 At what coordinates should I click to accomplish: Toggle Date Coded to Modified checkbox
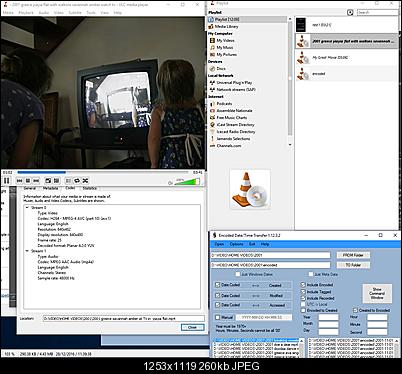click(217, 295)
